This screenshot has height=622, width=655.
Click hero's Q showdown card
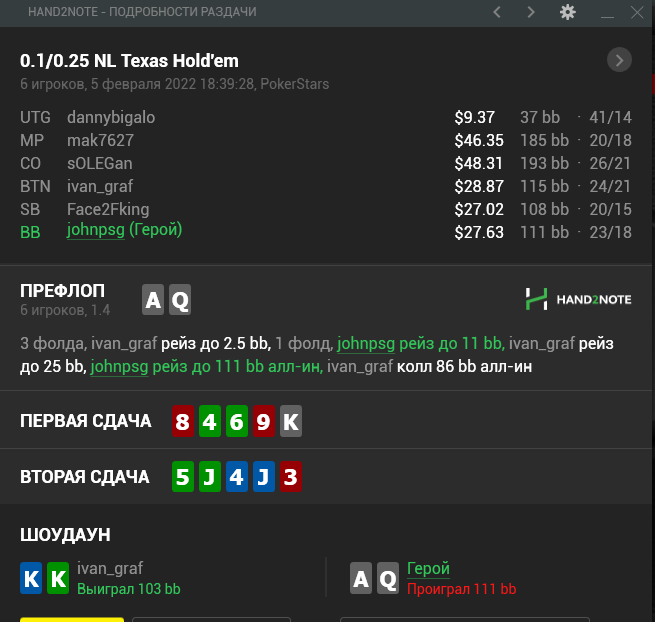pyautogui.click(x=388, y=578)
